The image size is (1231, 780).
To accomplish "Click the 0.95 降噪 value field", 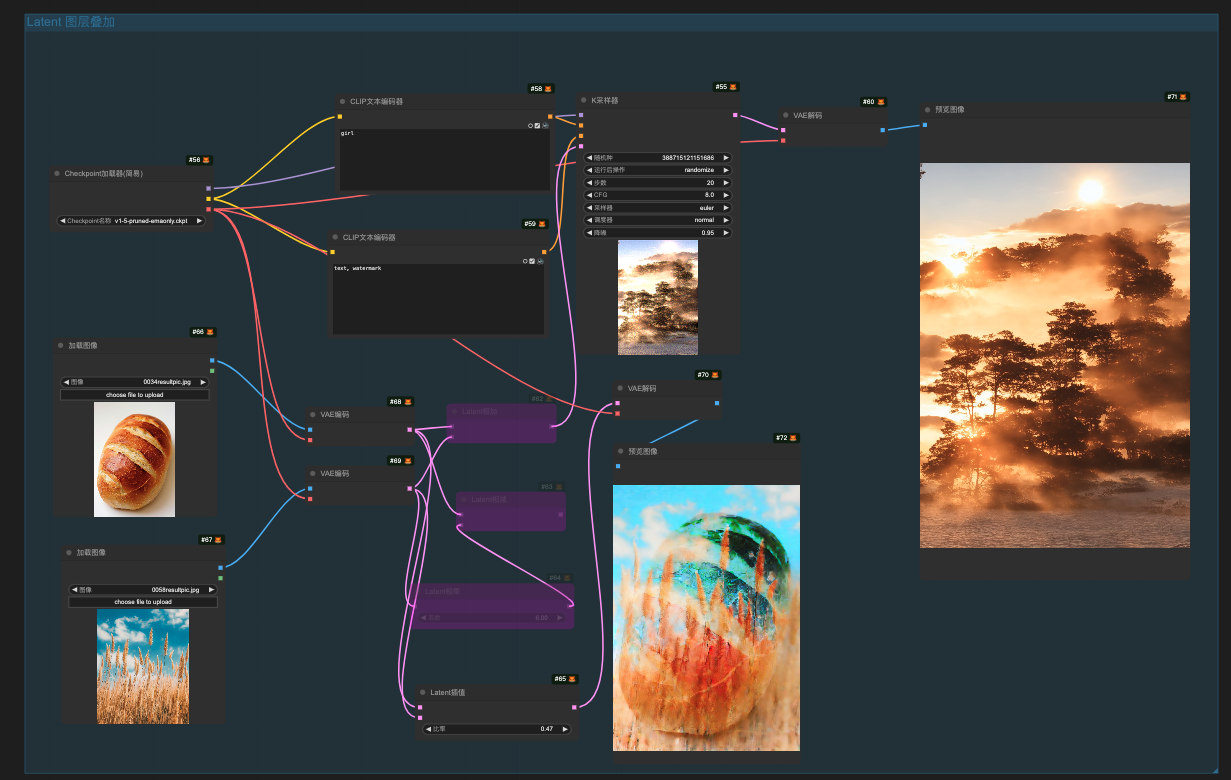I will click(x=708, y=232).
